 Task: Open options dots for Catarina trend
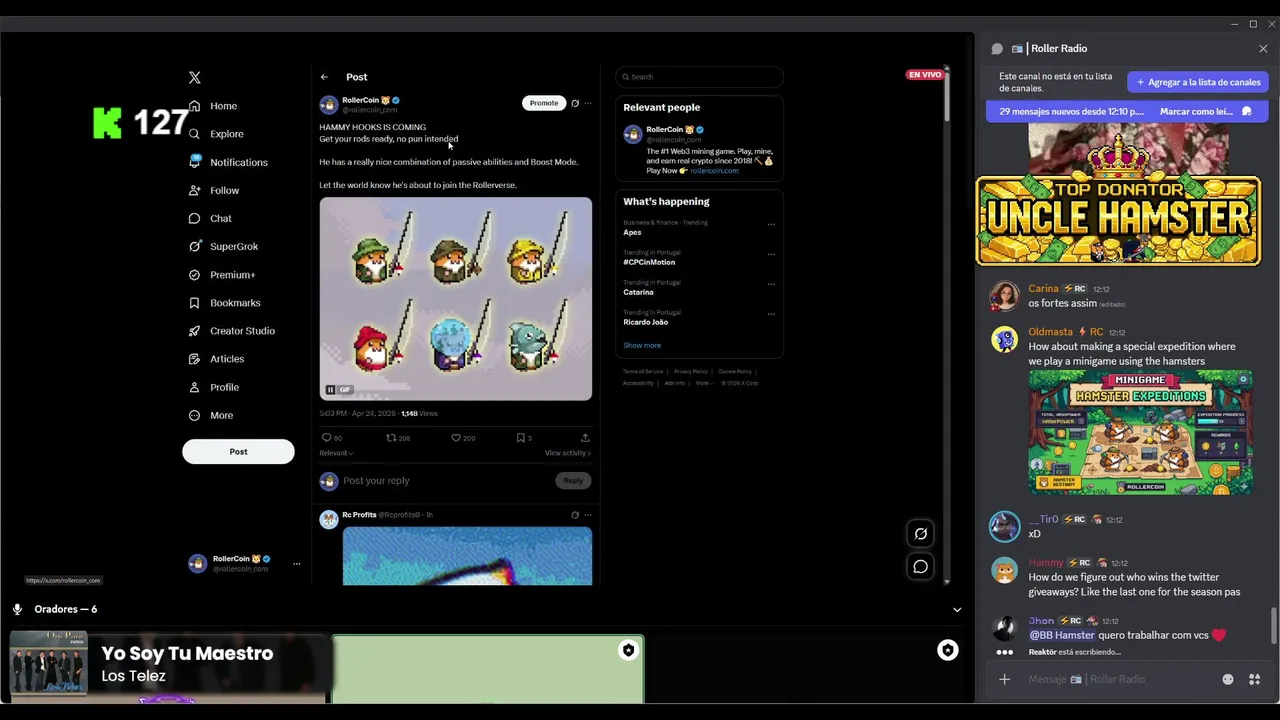click(771, 284)
